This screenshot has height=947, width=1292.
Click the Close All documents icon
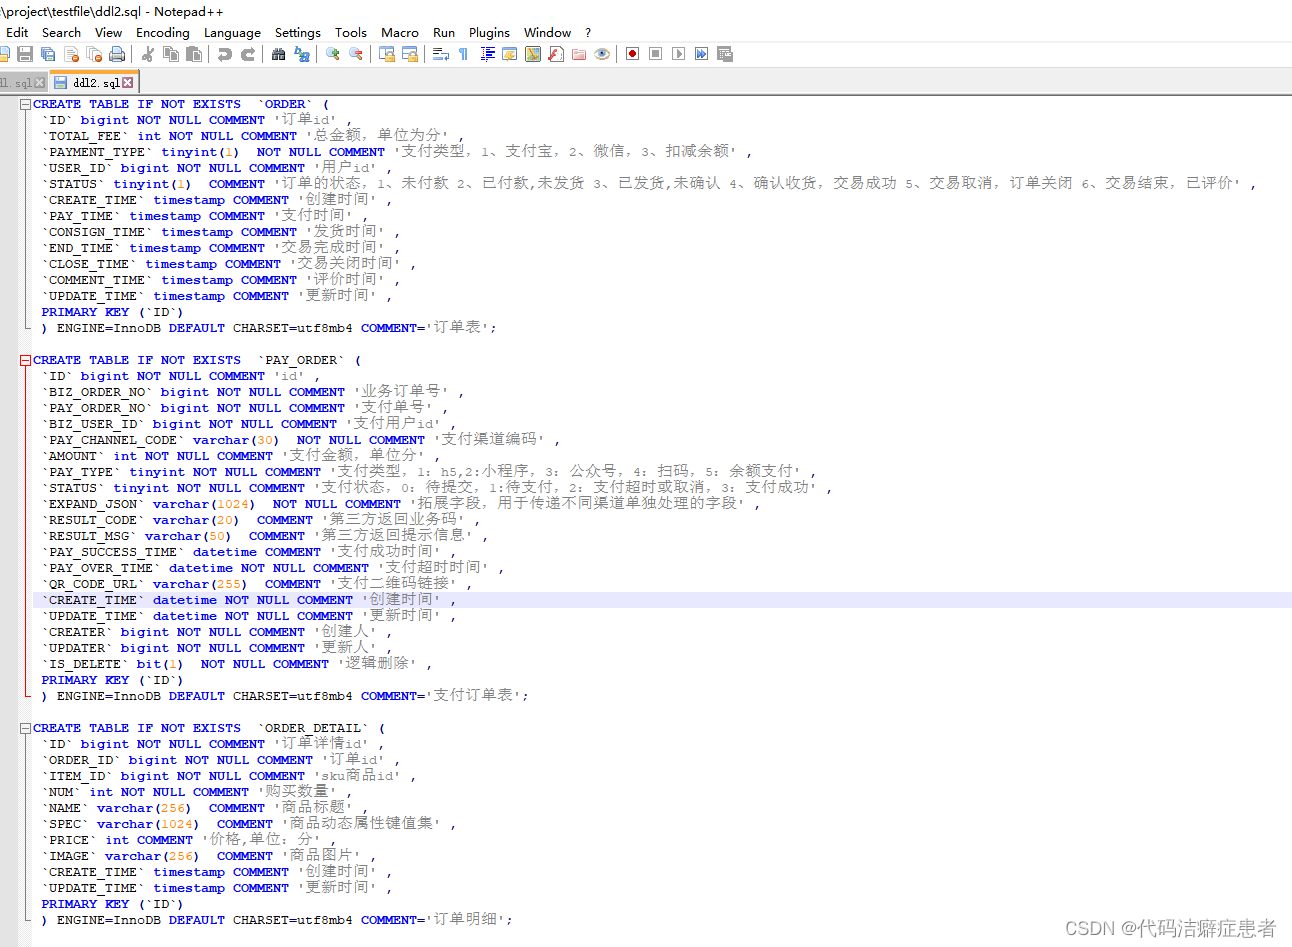click(94, 54)
